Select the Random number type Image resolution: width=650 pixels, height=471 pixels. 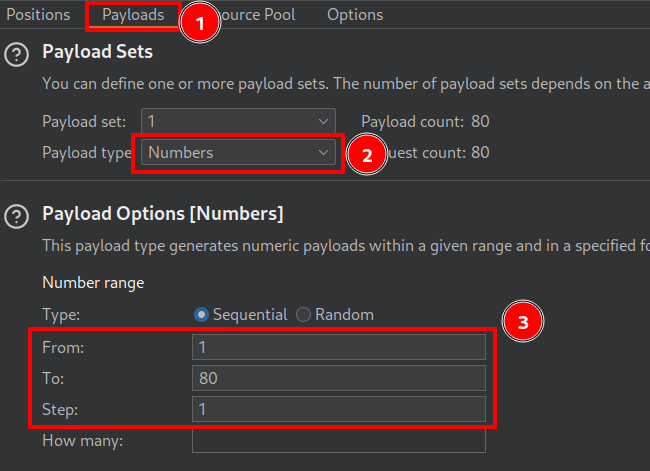pos(304,314)
